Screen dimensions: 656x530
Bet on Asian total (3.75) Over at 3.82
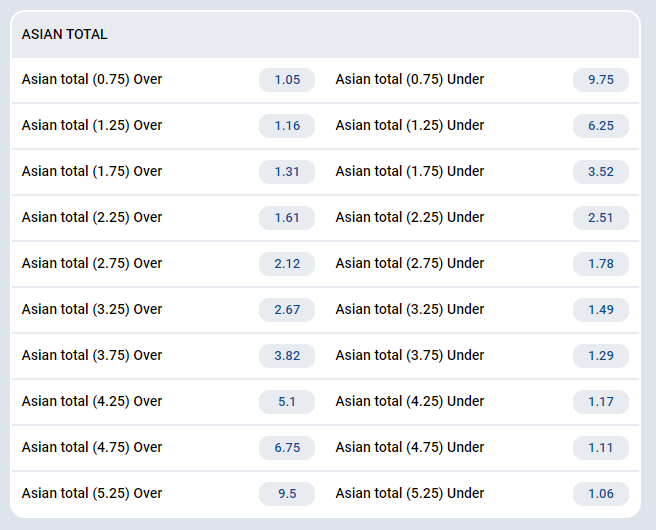coord(286,356)
